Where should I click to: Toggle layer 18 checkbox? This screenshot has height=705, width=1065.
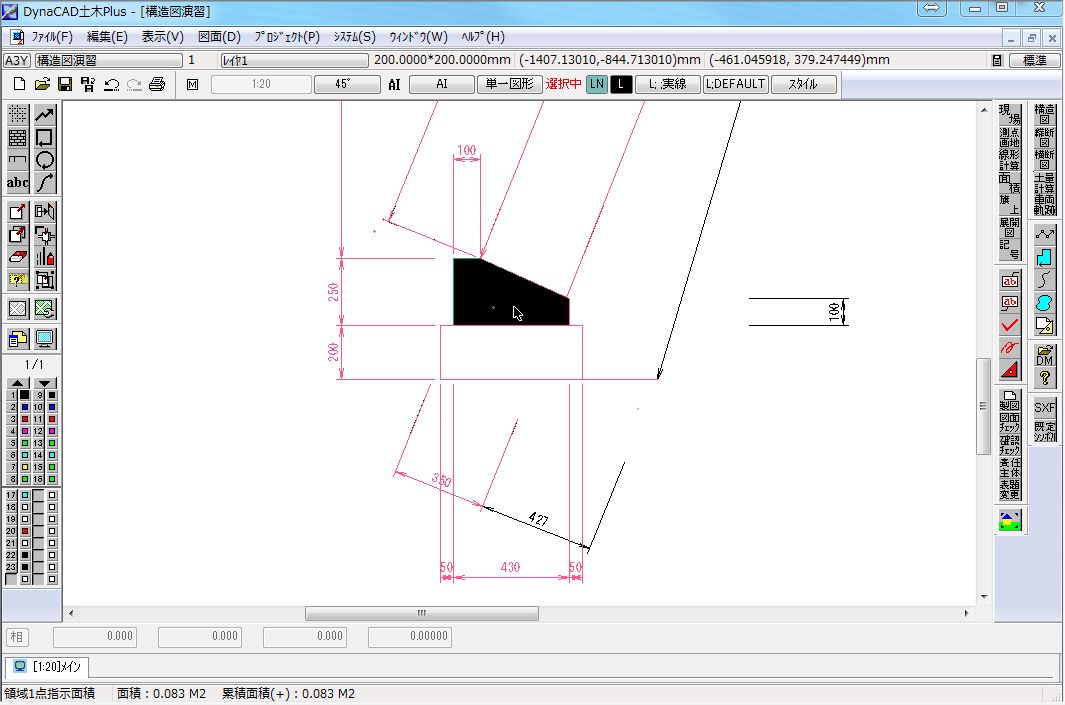click(x=25, y=507)
